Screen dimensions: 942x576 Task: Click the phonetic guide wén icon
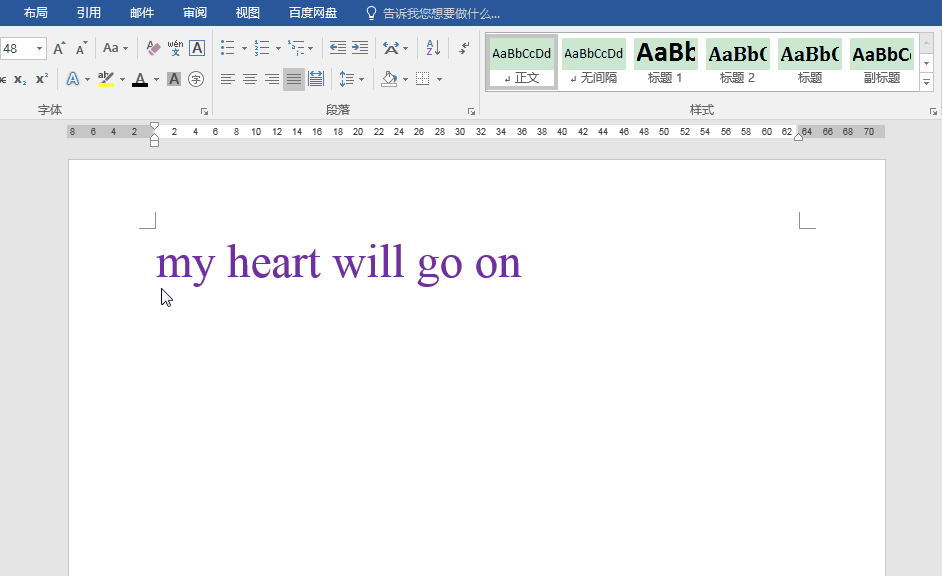click(175, 48)
